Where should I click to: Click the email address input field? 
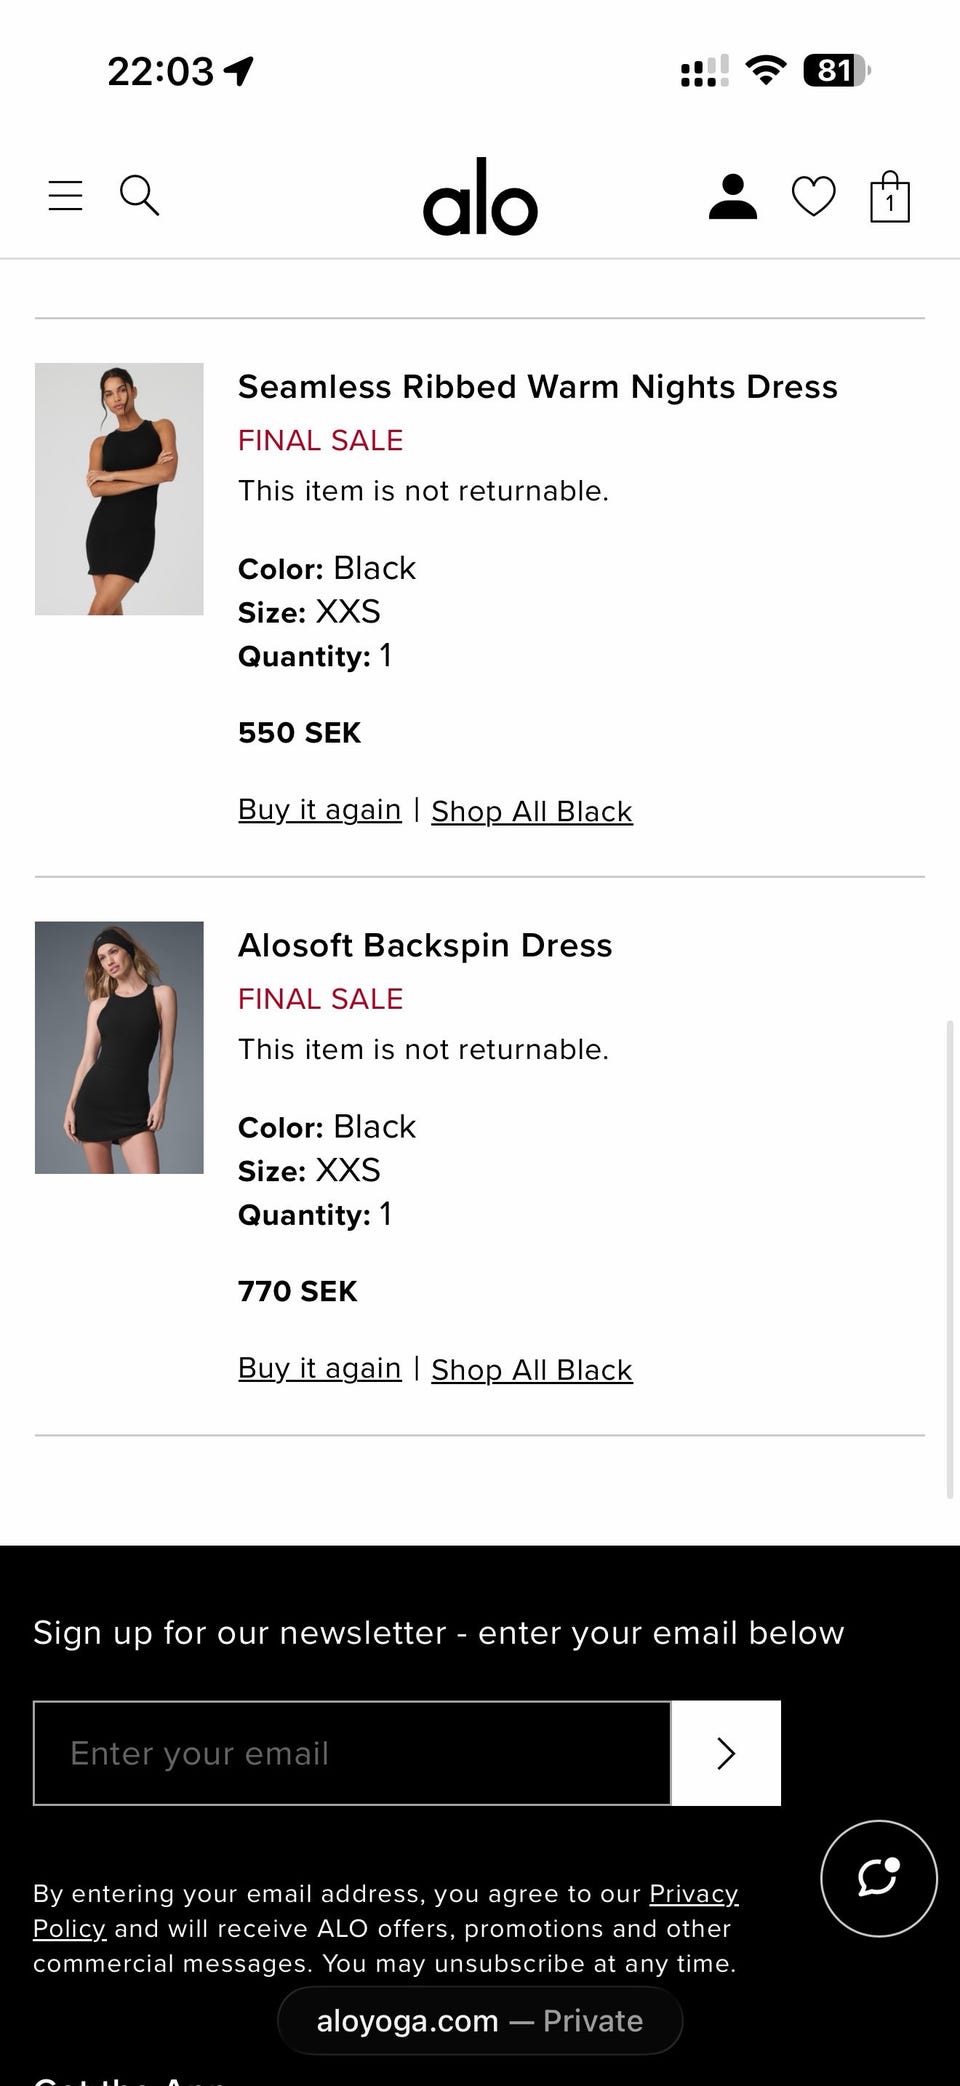click(x=352, y=1752)
